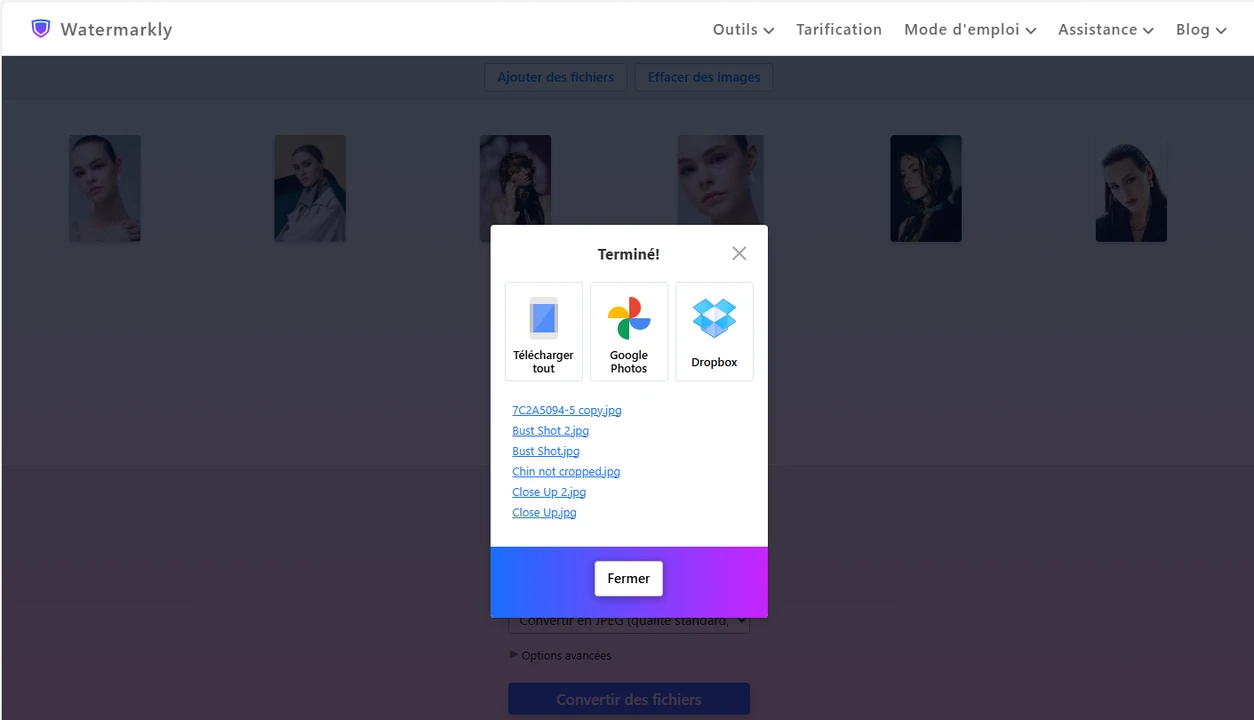The image size is (1254, 720).
Task: Open the Tarification page
Action: [x=838, y=30]
